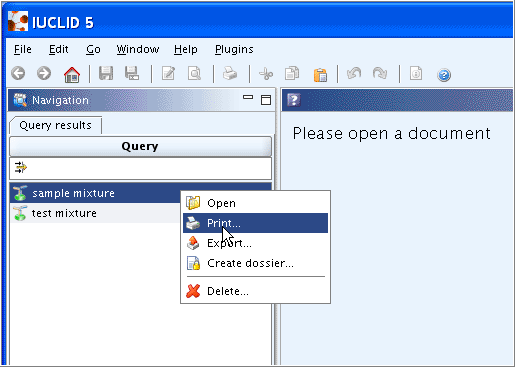The image size is (515, 367).
Task: Open Help via blue question icon
Action: pos(444,75)
